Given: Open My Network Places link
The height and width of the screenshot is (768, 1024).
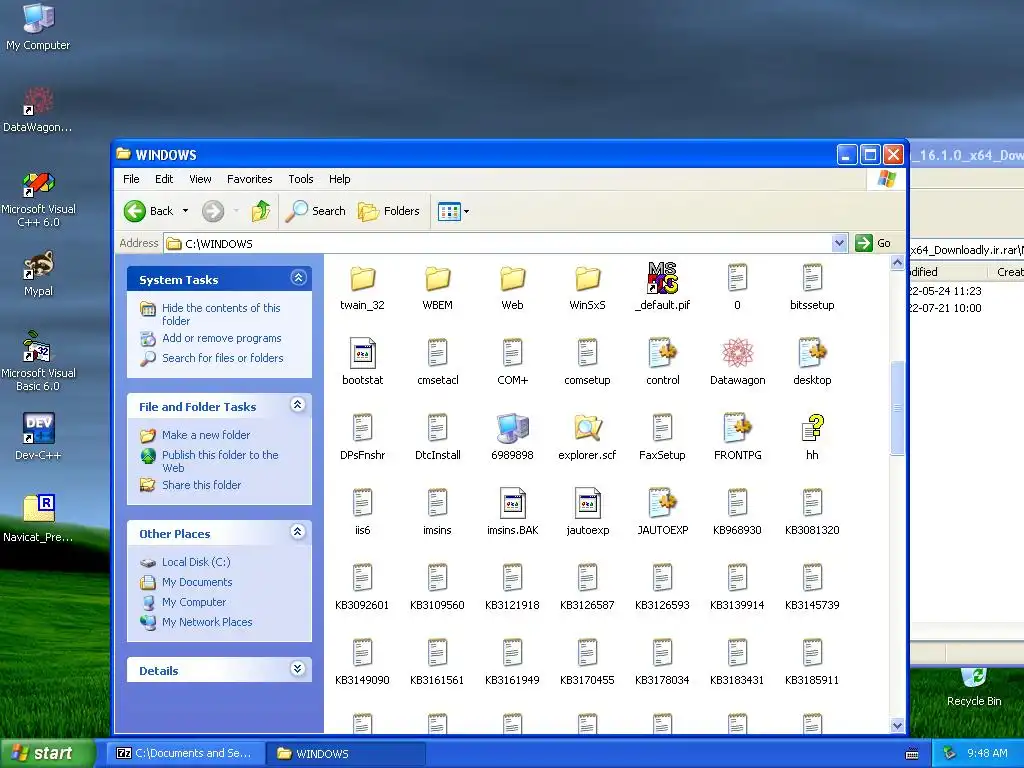Looking at the screenshot, I should tap(207, 622).
